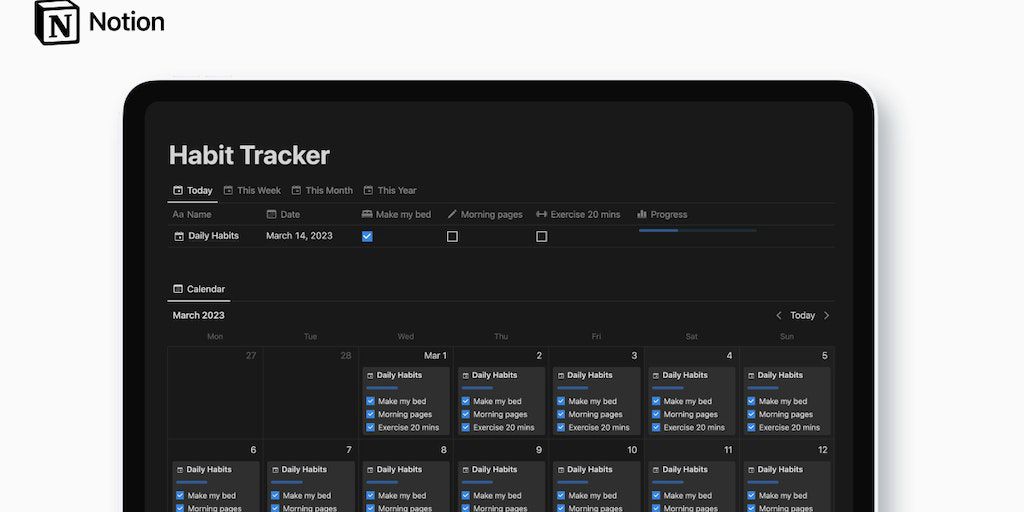Click the progress bar for March 14

[x=697, y=230]
